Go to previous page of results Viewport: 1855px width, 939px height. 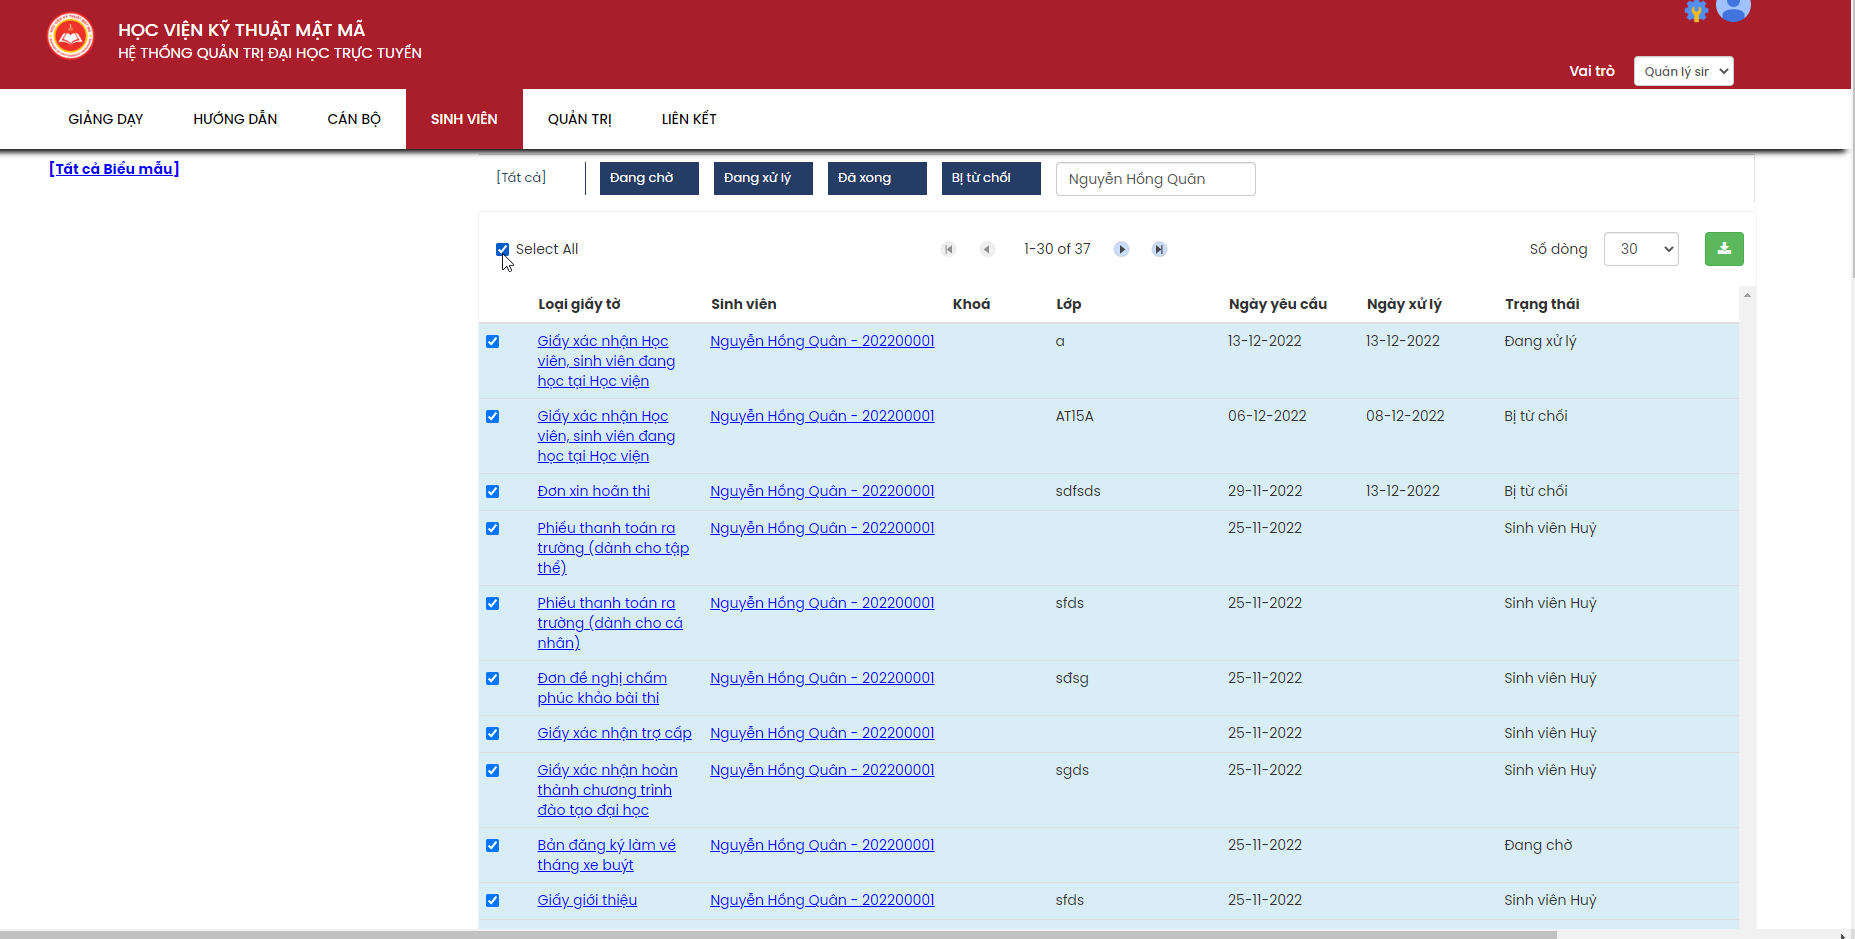tap(987, 249)
